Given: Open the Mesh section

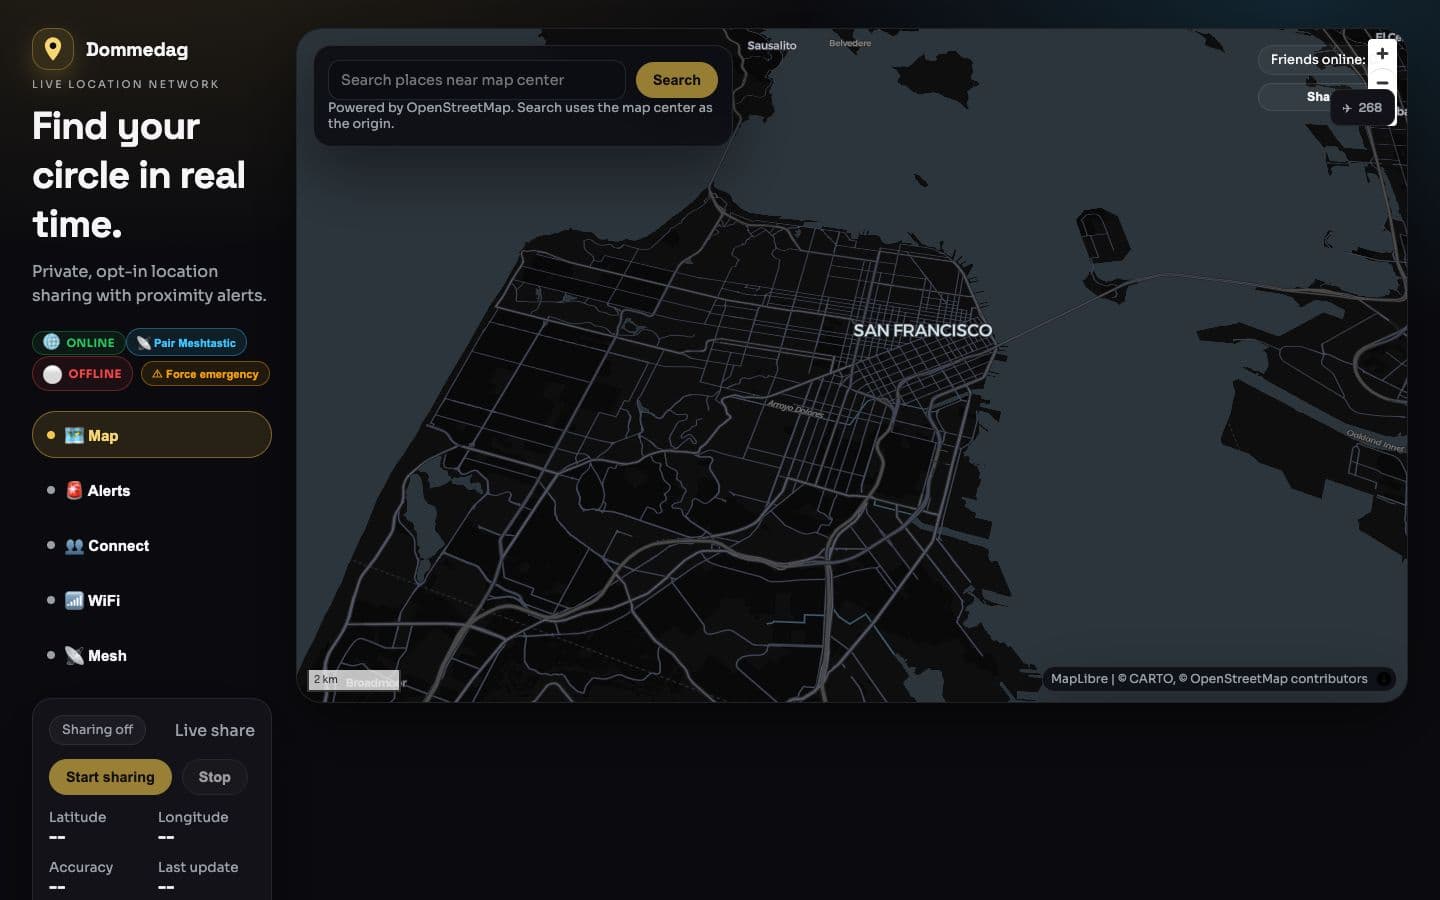Looking at the screenshot, I should tap(152, 655).
